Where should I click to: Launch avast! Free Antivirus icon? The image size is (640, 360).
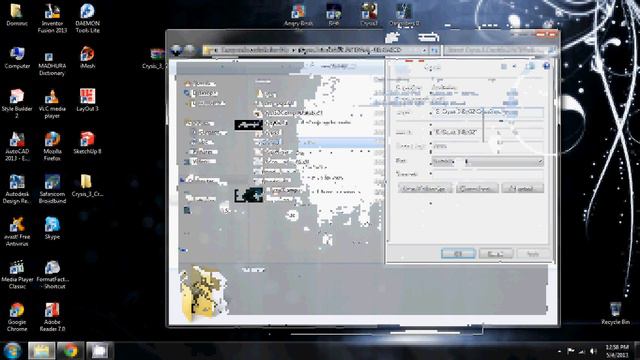tap(17, 232)
